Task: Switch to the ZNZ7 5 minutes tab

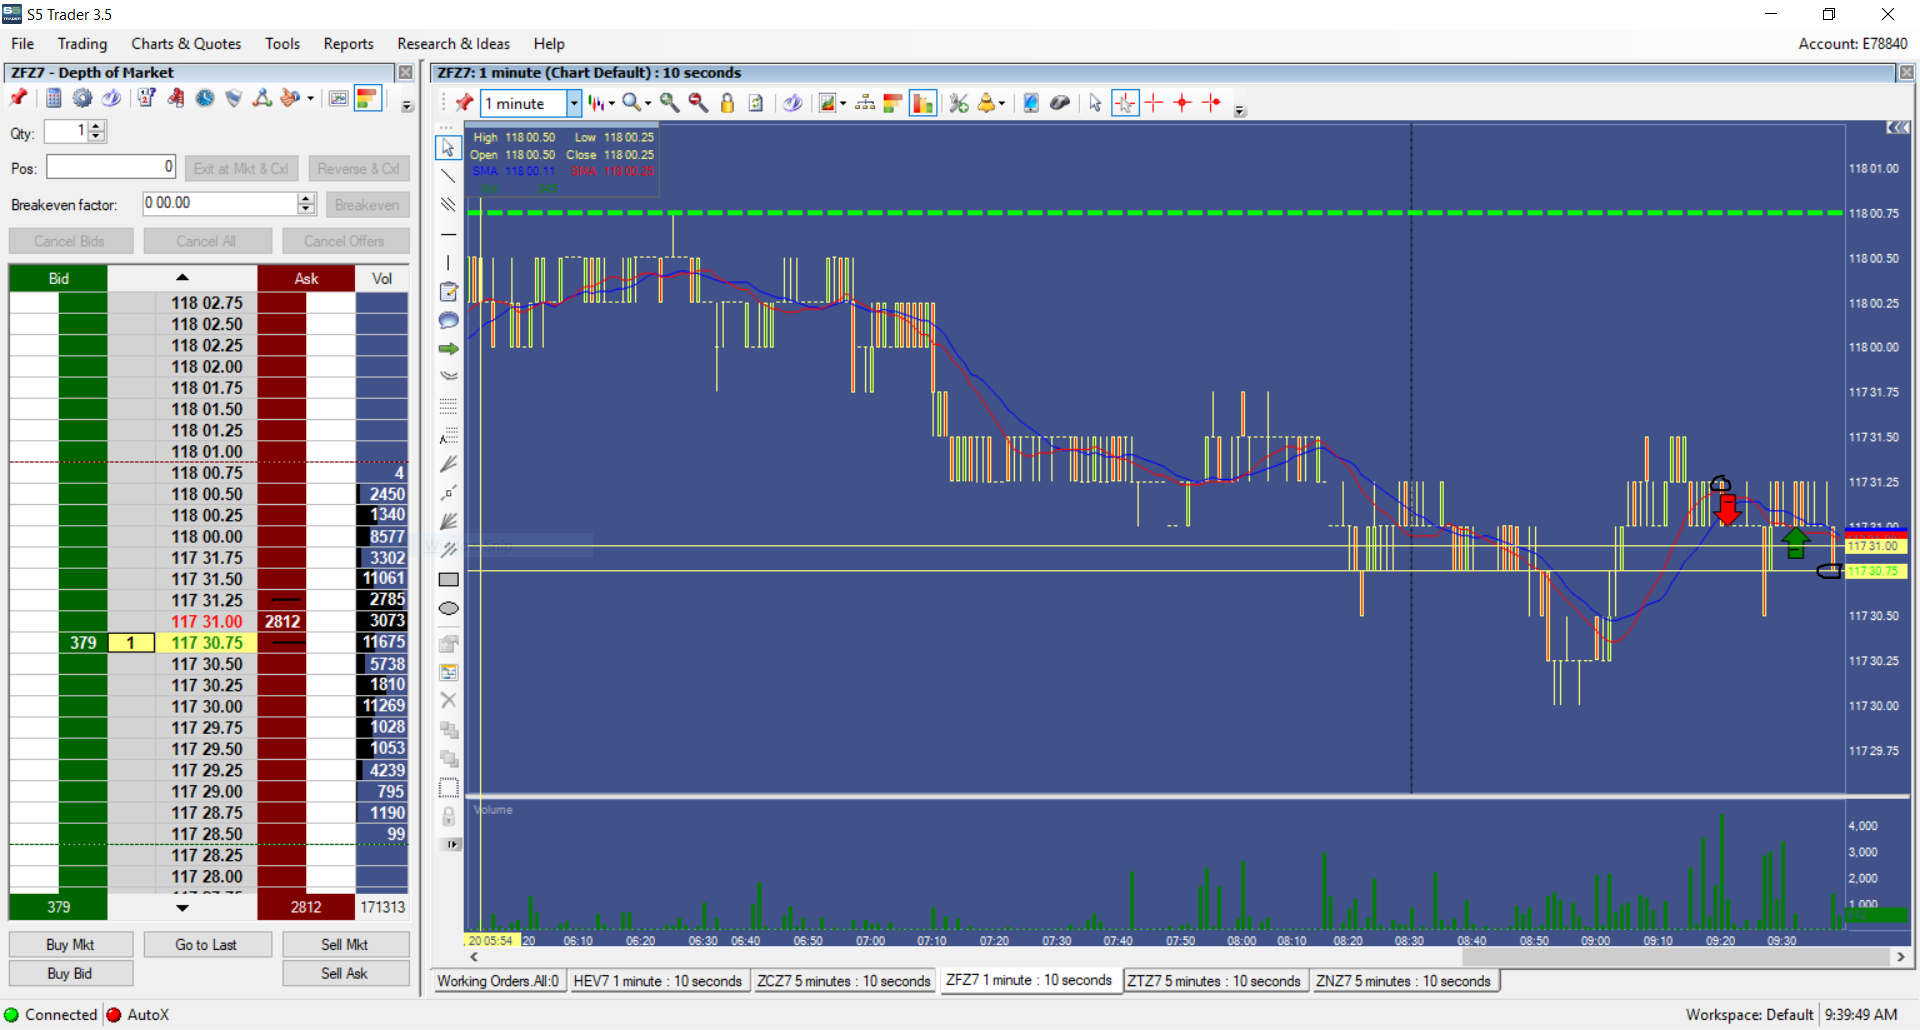Action: tap(1403, 981)
